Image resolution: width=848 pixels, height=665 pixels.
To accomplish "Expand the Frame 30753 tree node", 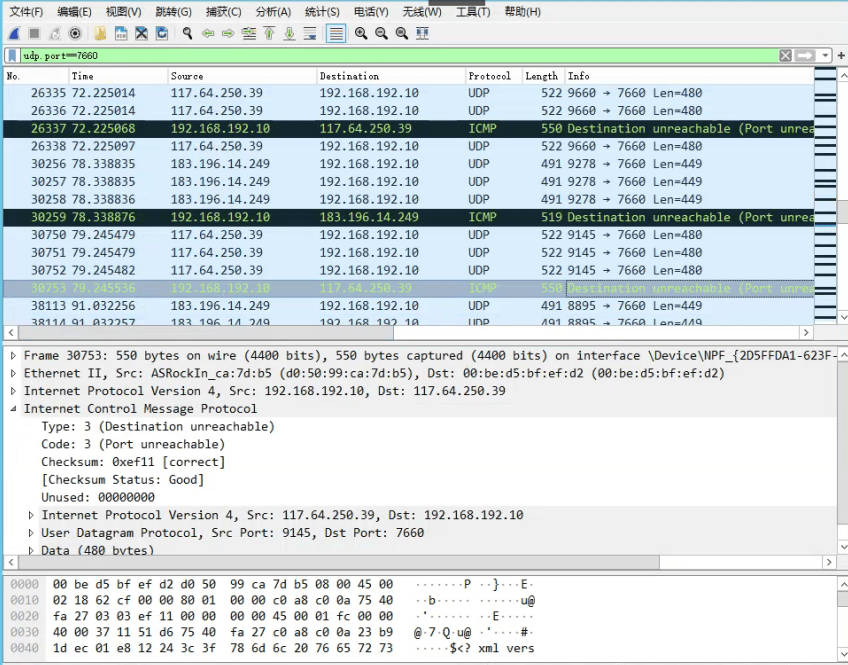I will coord(12,356).
